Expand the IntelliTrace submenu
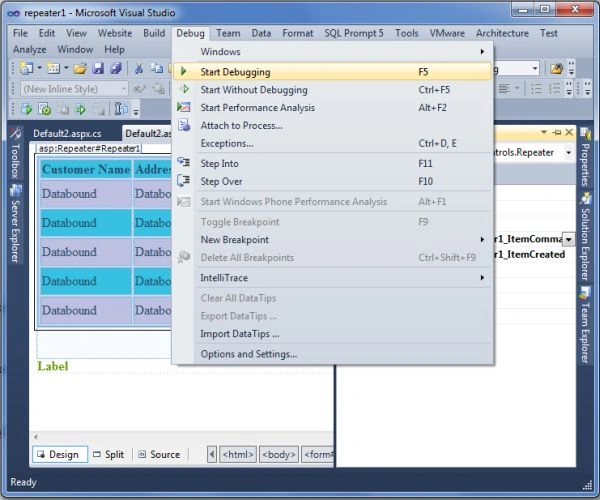 pyautogui.click(x=332, y=278)
